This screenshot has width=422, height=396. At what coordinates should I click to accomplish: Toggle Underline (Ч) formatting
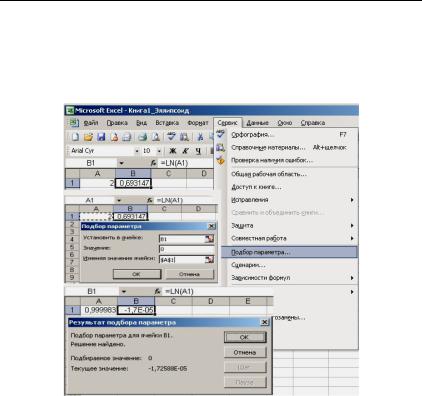198,151
